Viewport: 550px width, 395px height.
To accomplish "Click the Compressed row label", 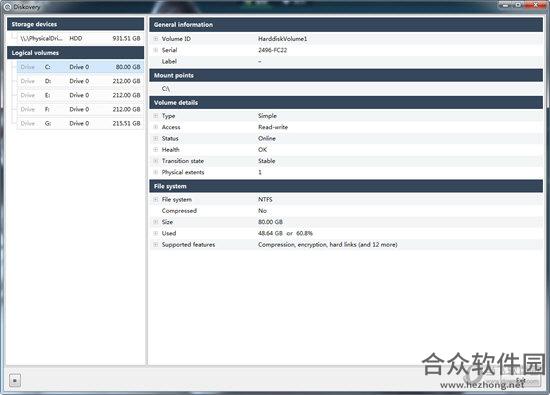I will coord(179,210).
